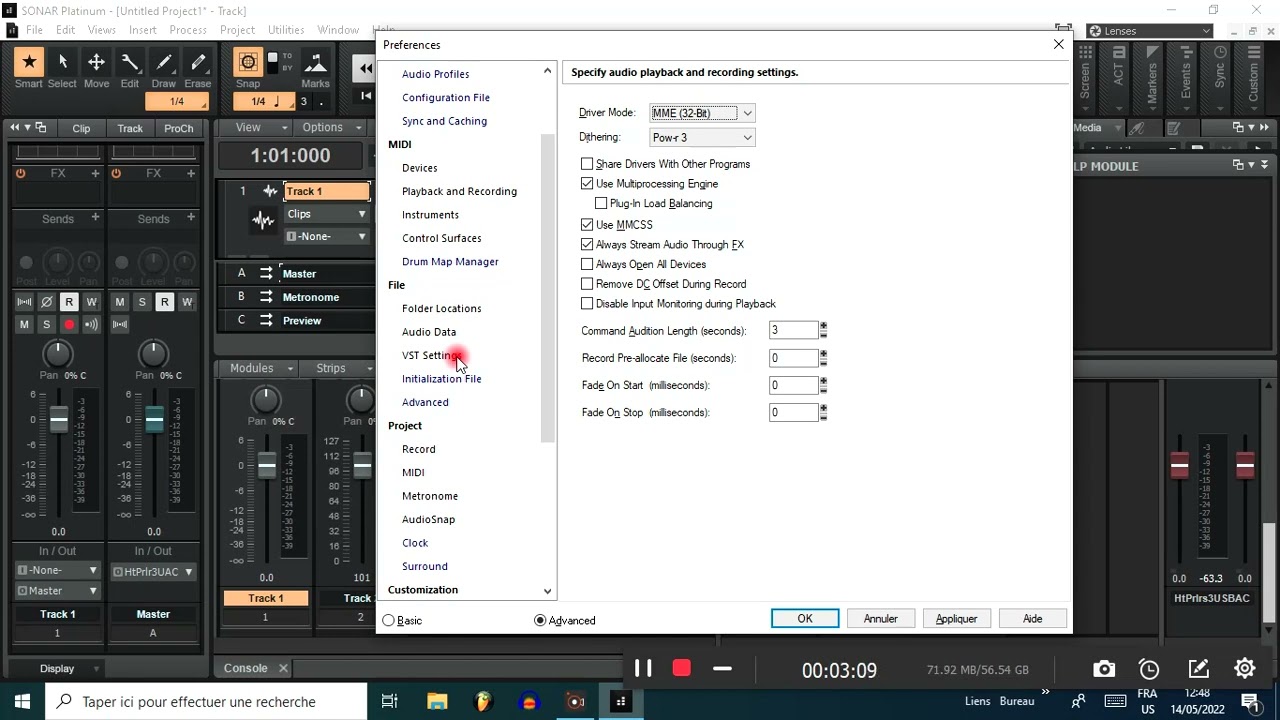Image resolution: width=1280 pixels, height=720 pixels.
Task: Enable Remove DC Offset During Record
Action: [587, 284]
